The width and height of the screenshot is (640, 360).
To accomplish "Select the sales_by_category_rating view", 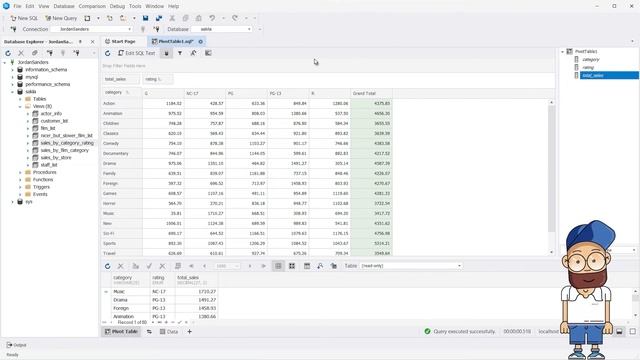I will click(67, 143).
